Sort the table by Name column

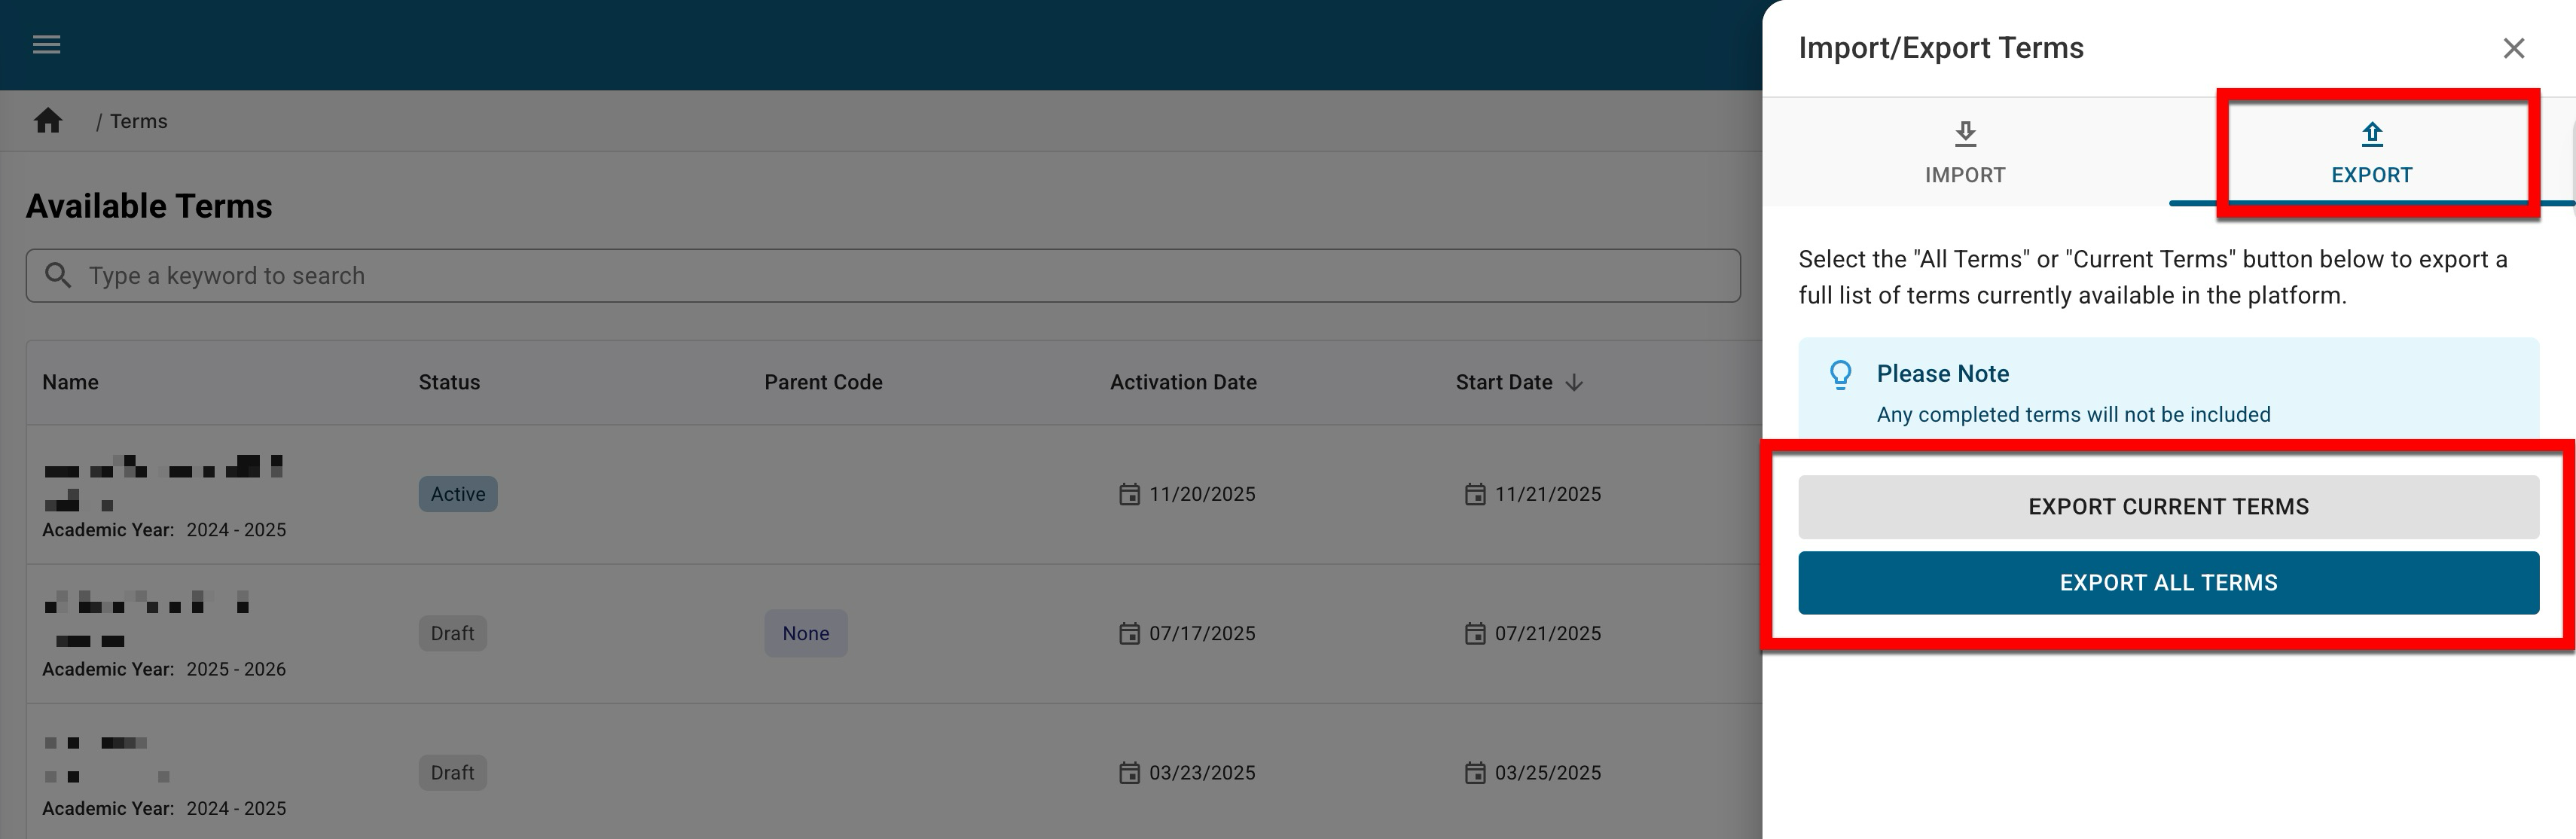pos(70,383)
